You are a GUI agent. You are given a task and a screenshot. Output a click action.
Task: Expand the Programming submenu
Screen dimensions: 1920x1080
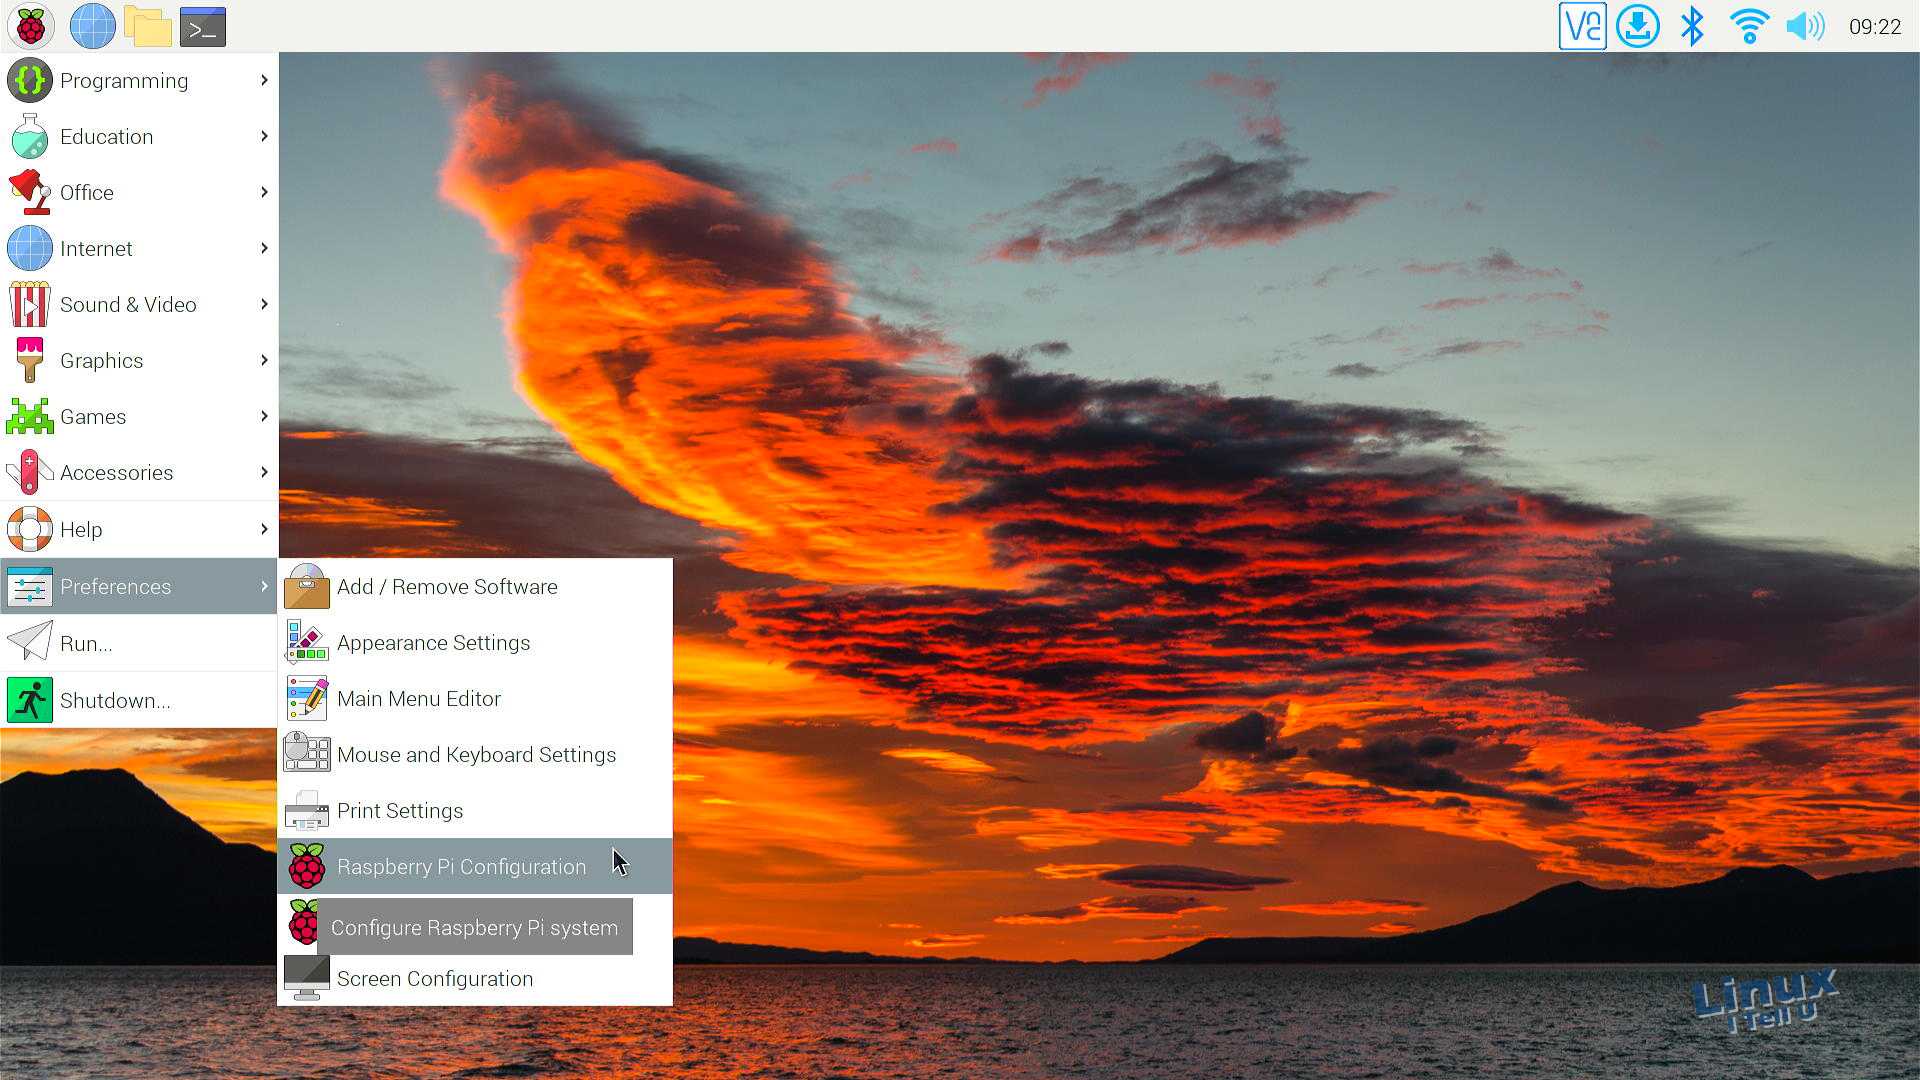point(124,81)
